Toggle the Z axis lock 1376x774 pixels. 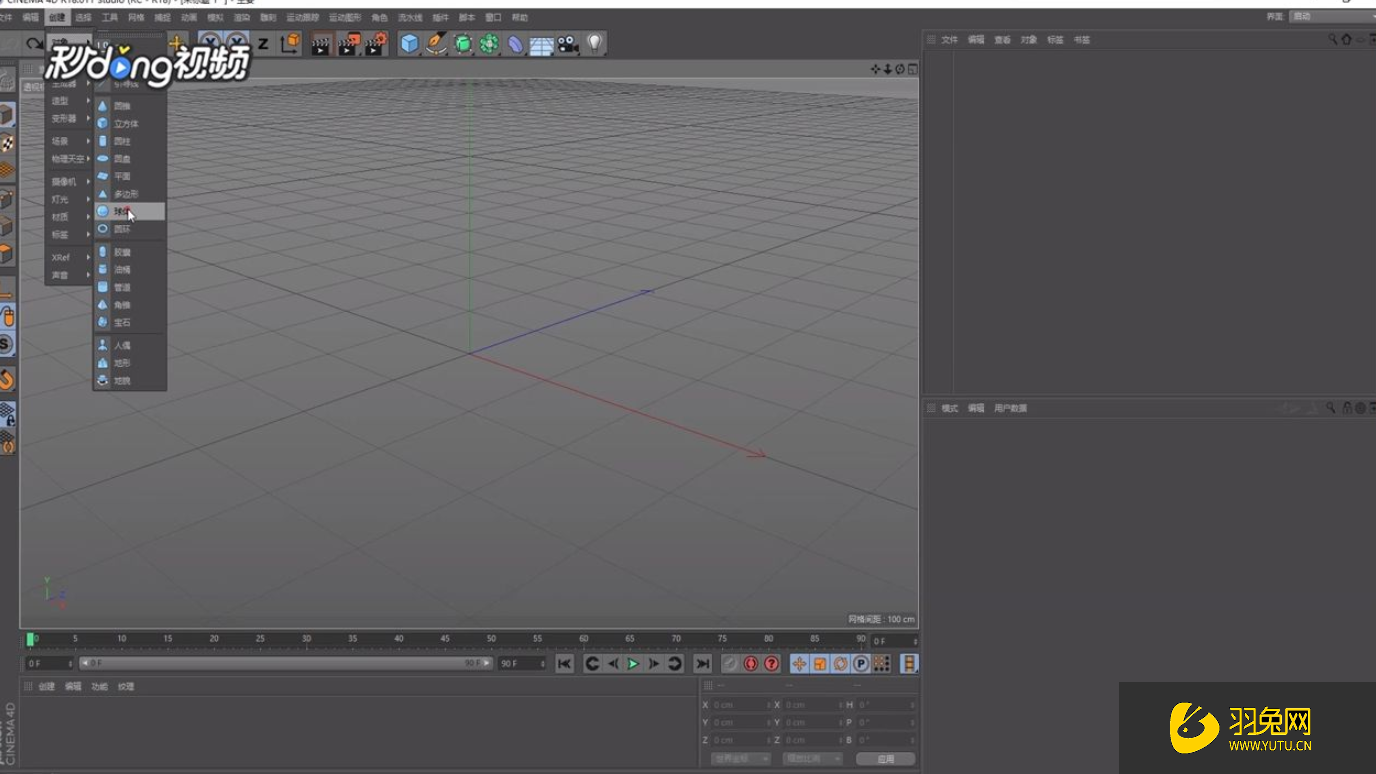(x=263, y=43)
